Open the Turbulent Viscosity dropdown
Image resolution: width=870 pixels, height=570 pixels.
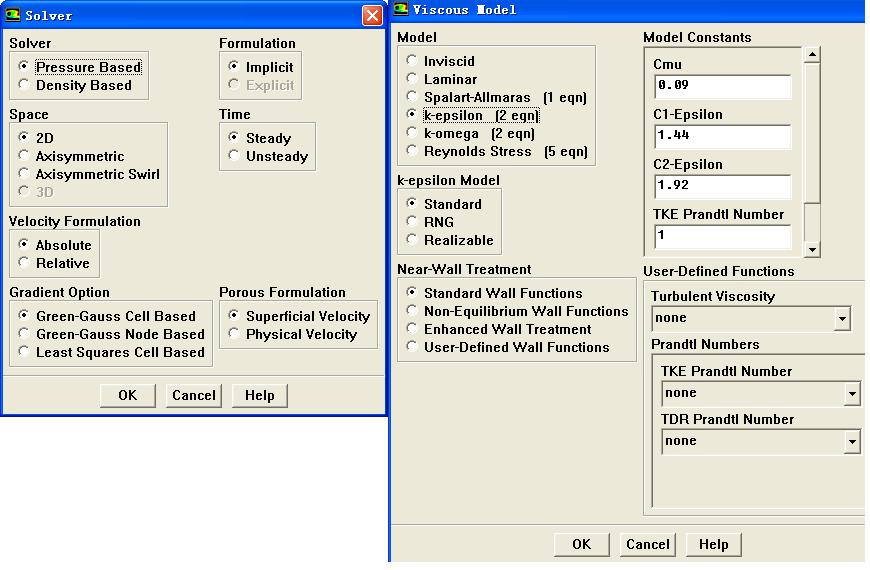point(842,320)
